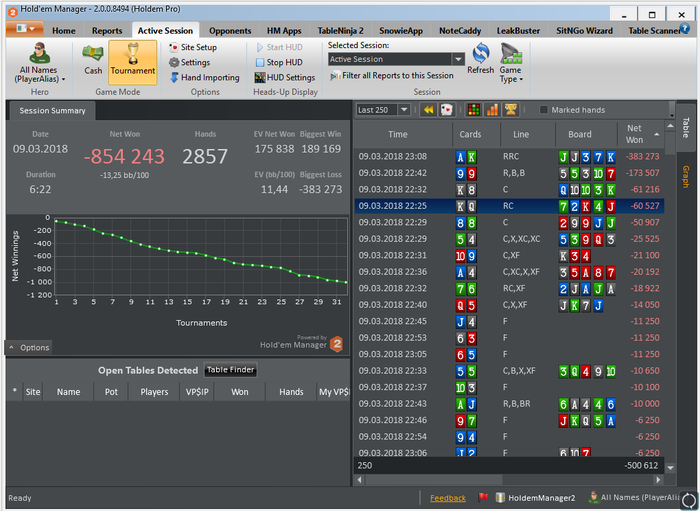The height and width of the screenshot is (511, 700).
Task: Select the Tournament game mode trophy
Action: (133, 62)
